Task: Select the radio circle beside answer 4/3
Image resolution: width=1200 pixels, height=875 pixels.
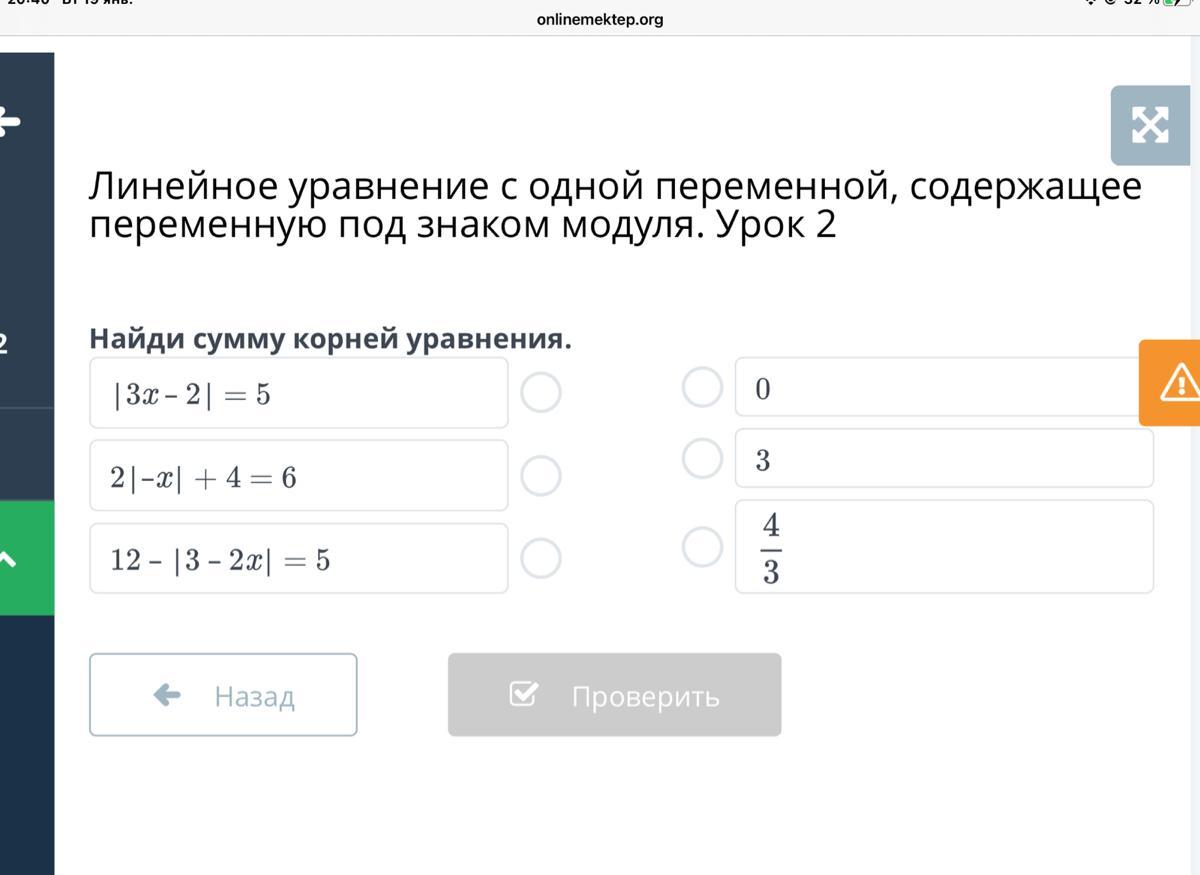Action: click(x=702, y=546)
